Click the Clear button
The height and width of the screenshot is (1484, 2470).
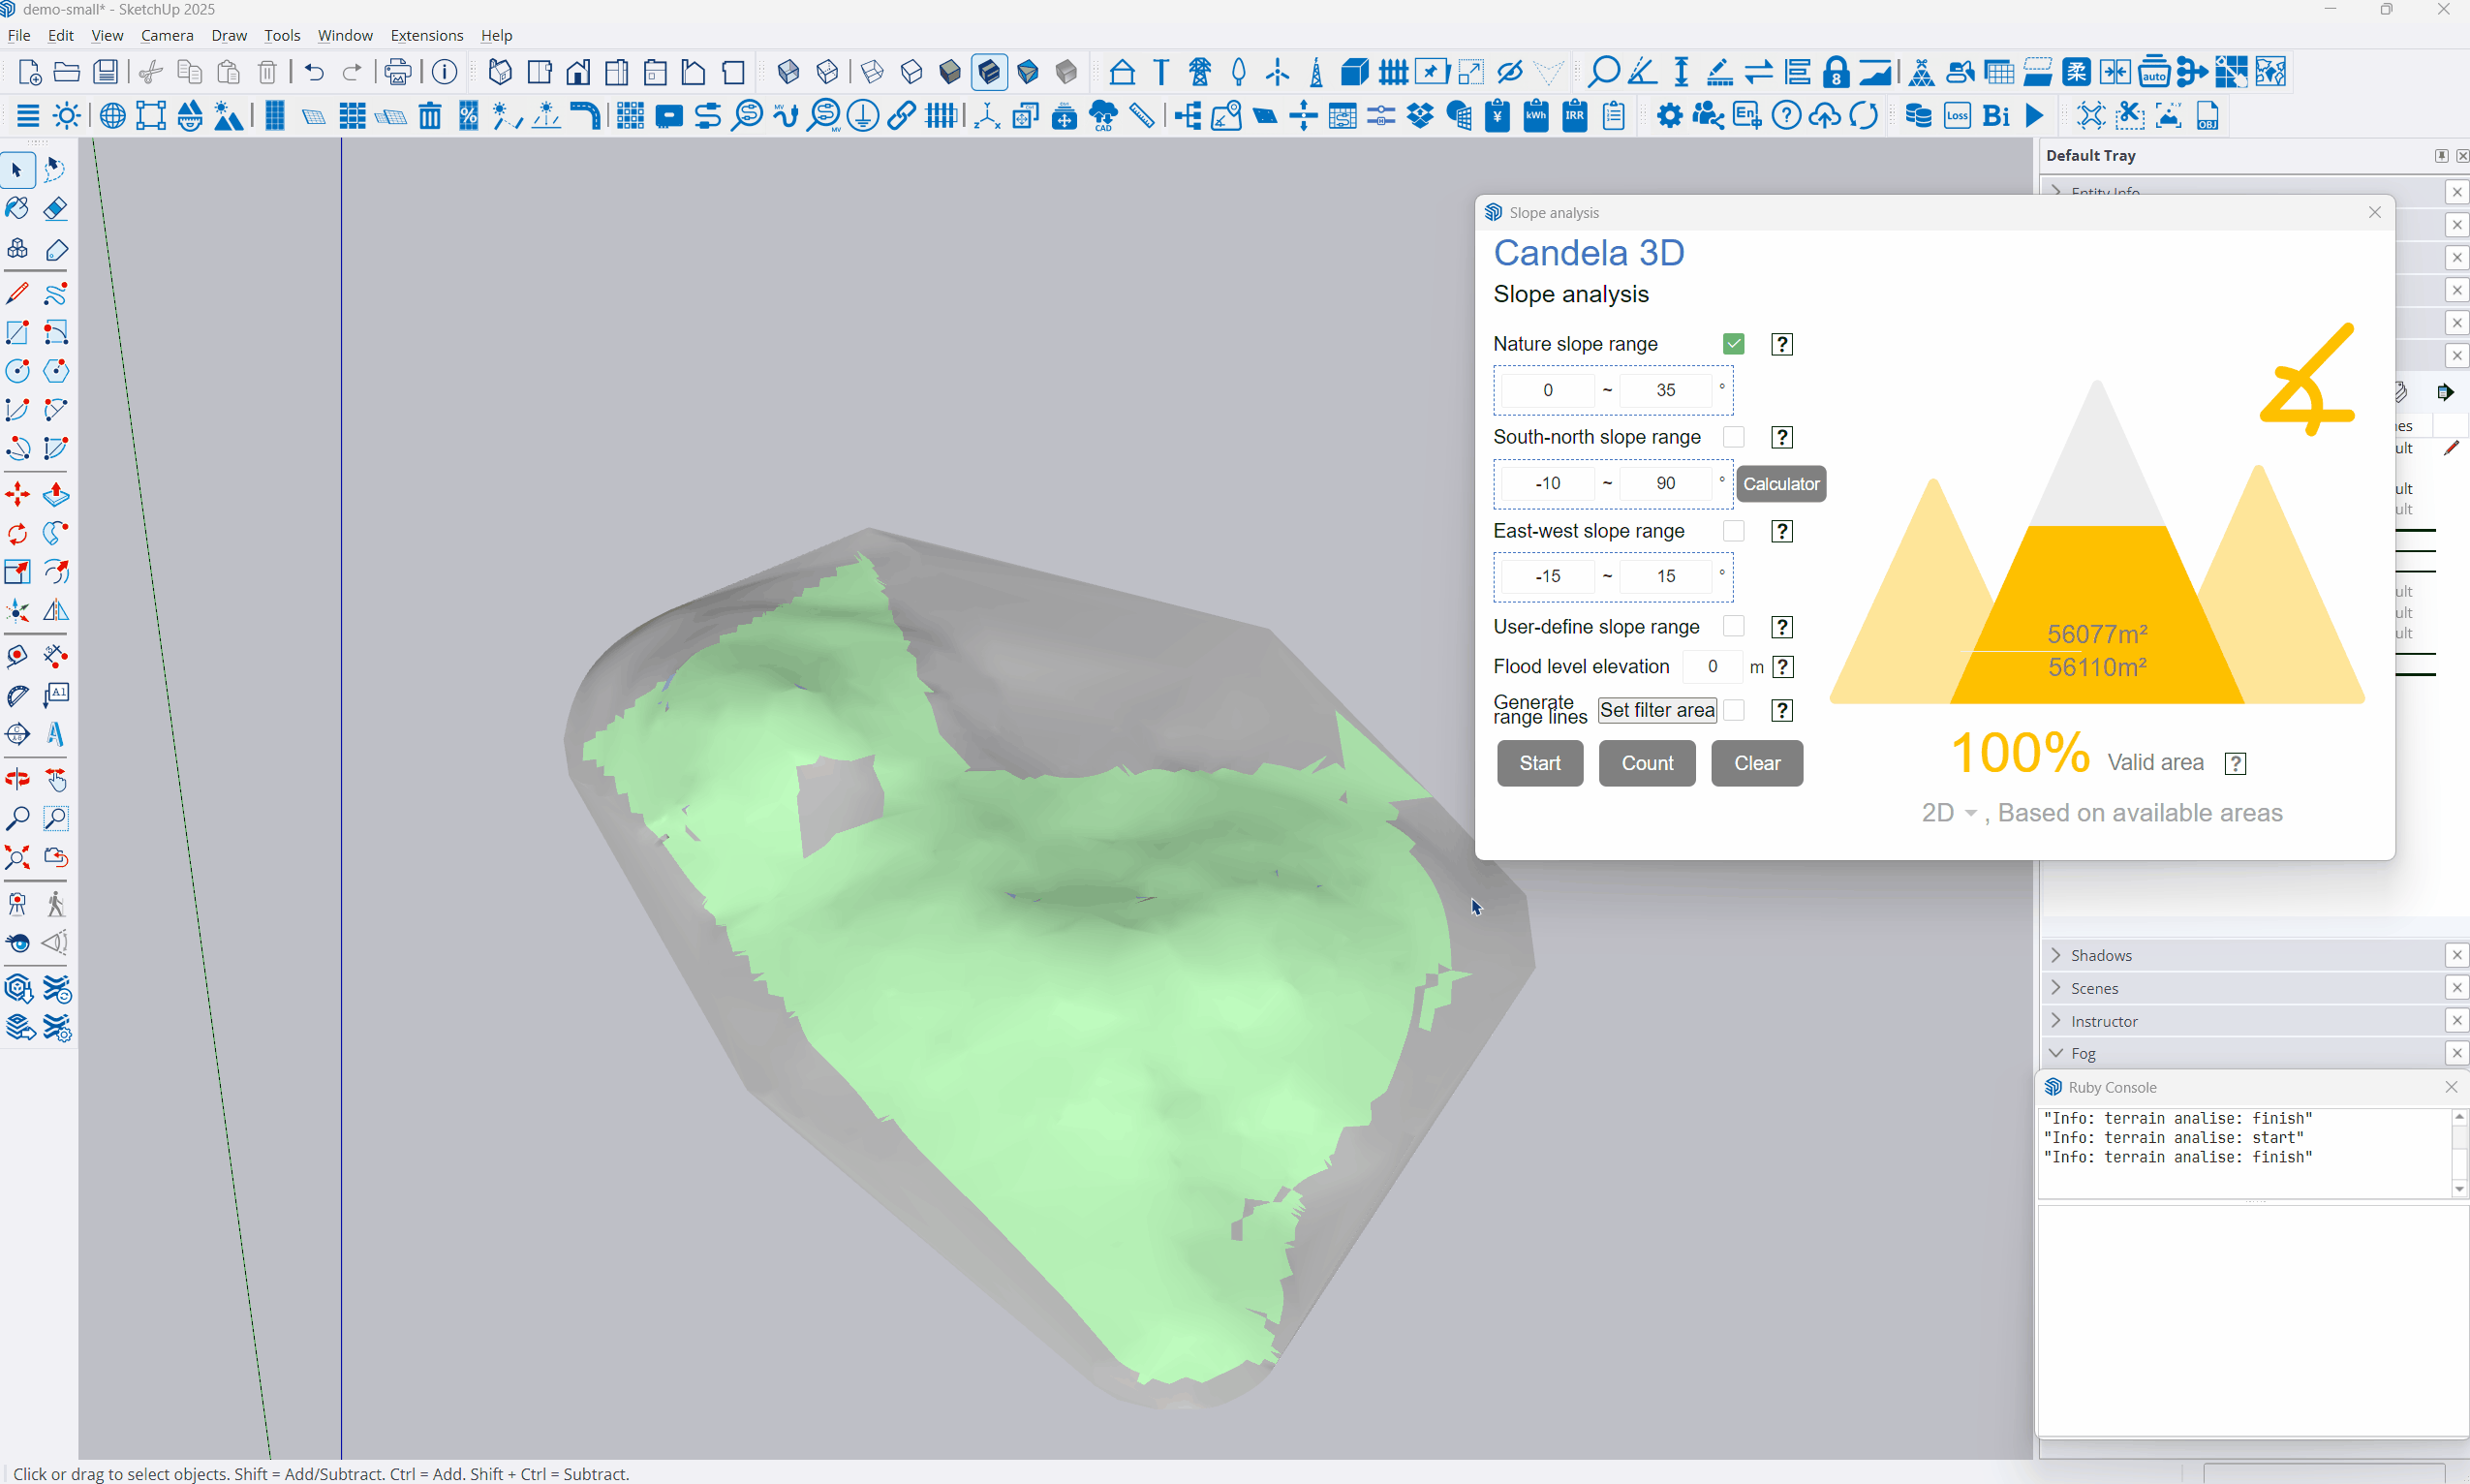1757,763
